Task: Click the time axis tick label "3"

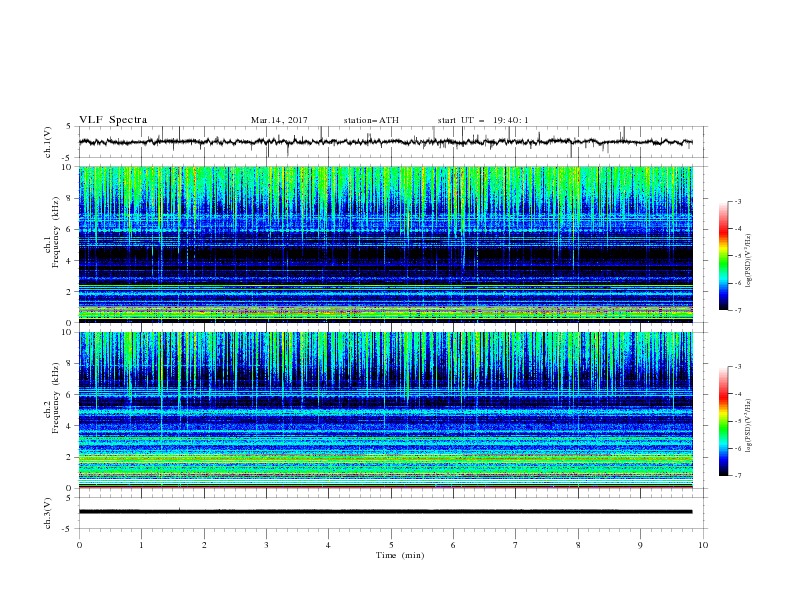Action: [266, 545]
